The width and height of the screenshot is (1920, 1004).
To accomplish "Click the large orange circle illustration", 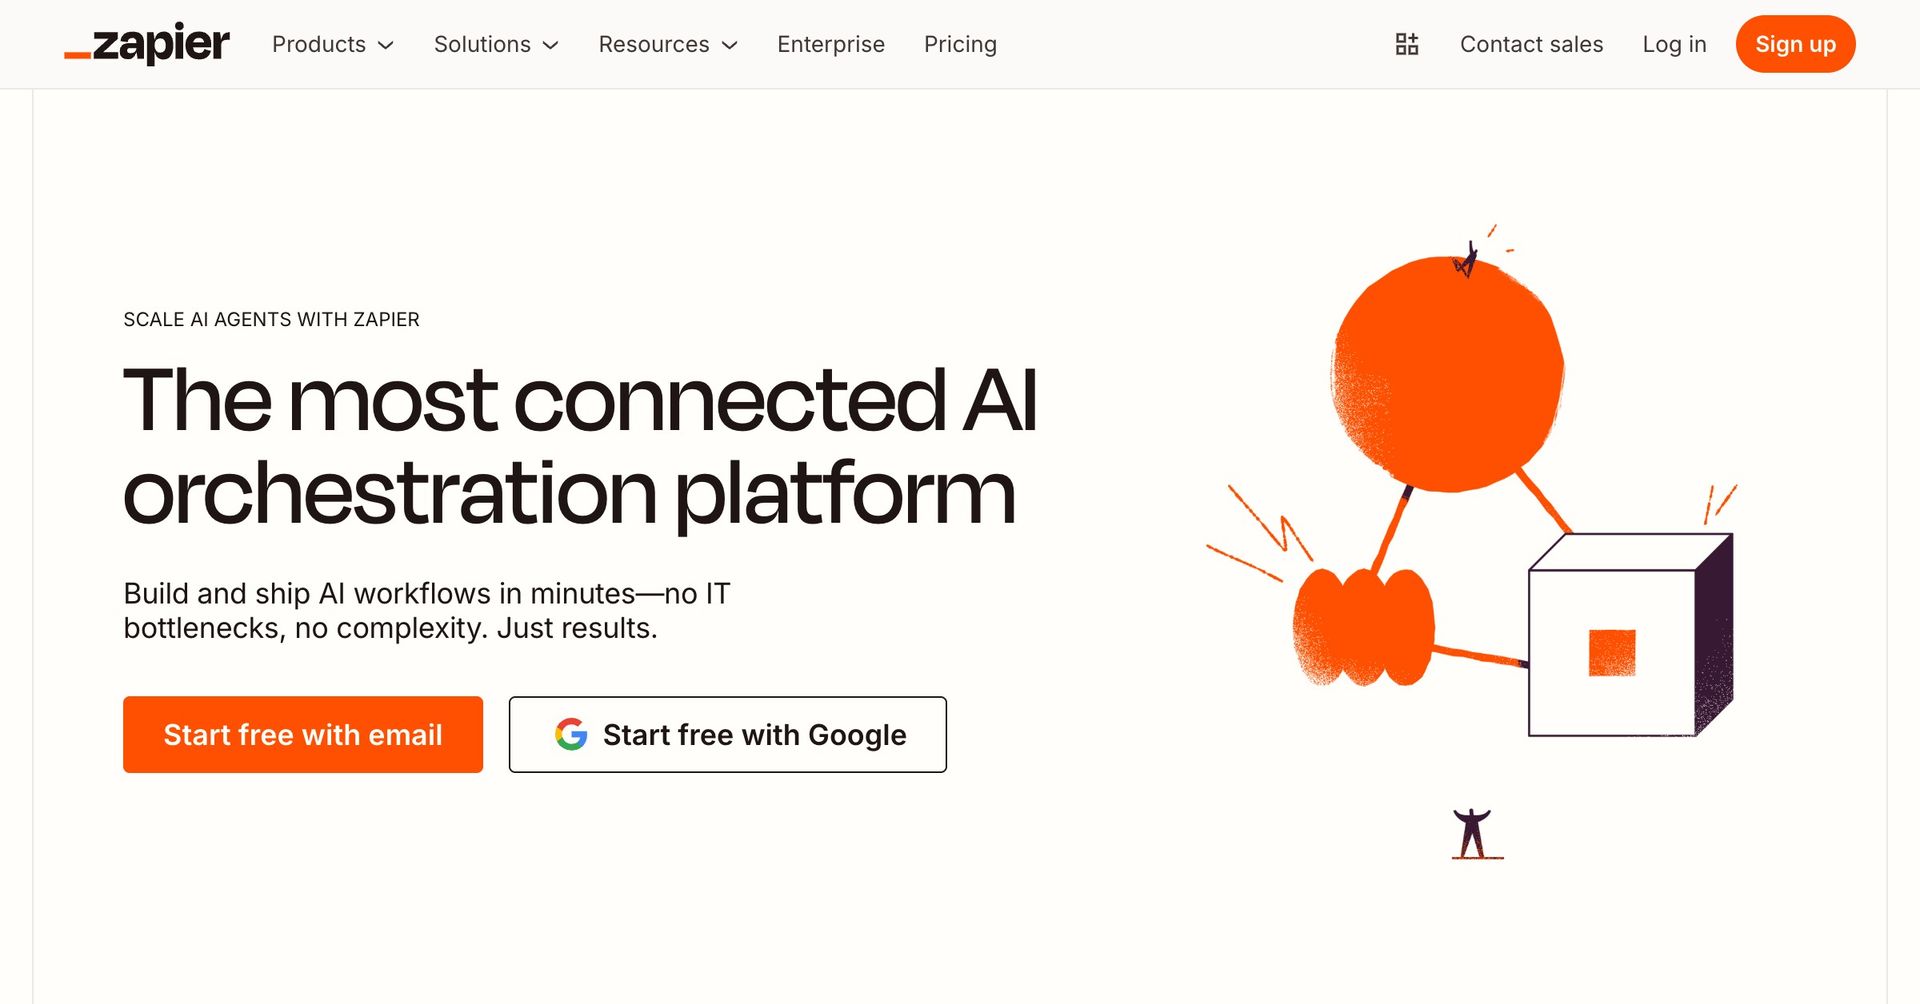I will coord(1445,370).
